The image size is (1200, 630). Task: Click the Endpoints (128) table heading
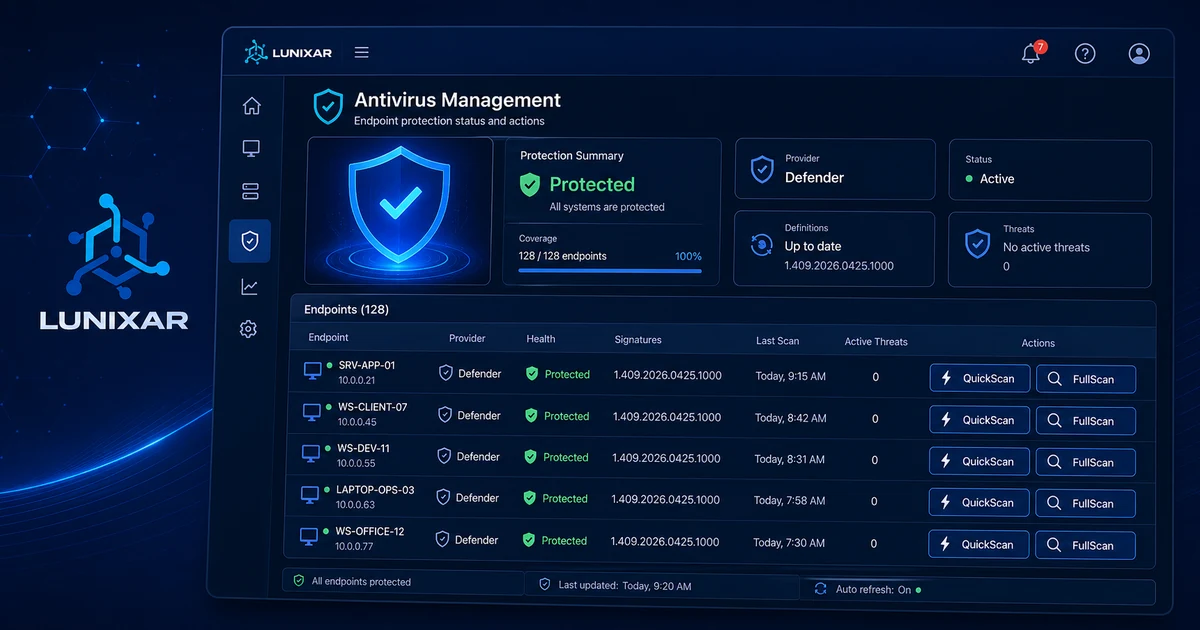tap(346, 310)
